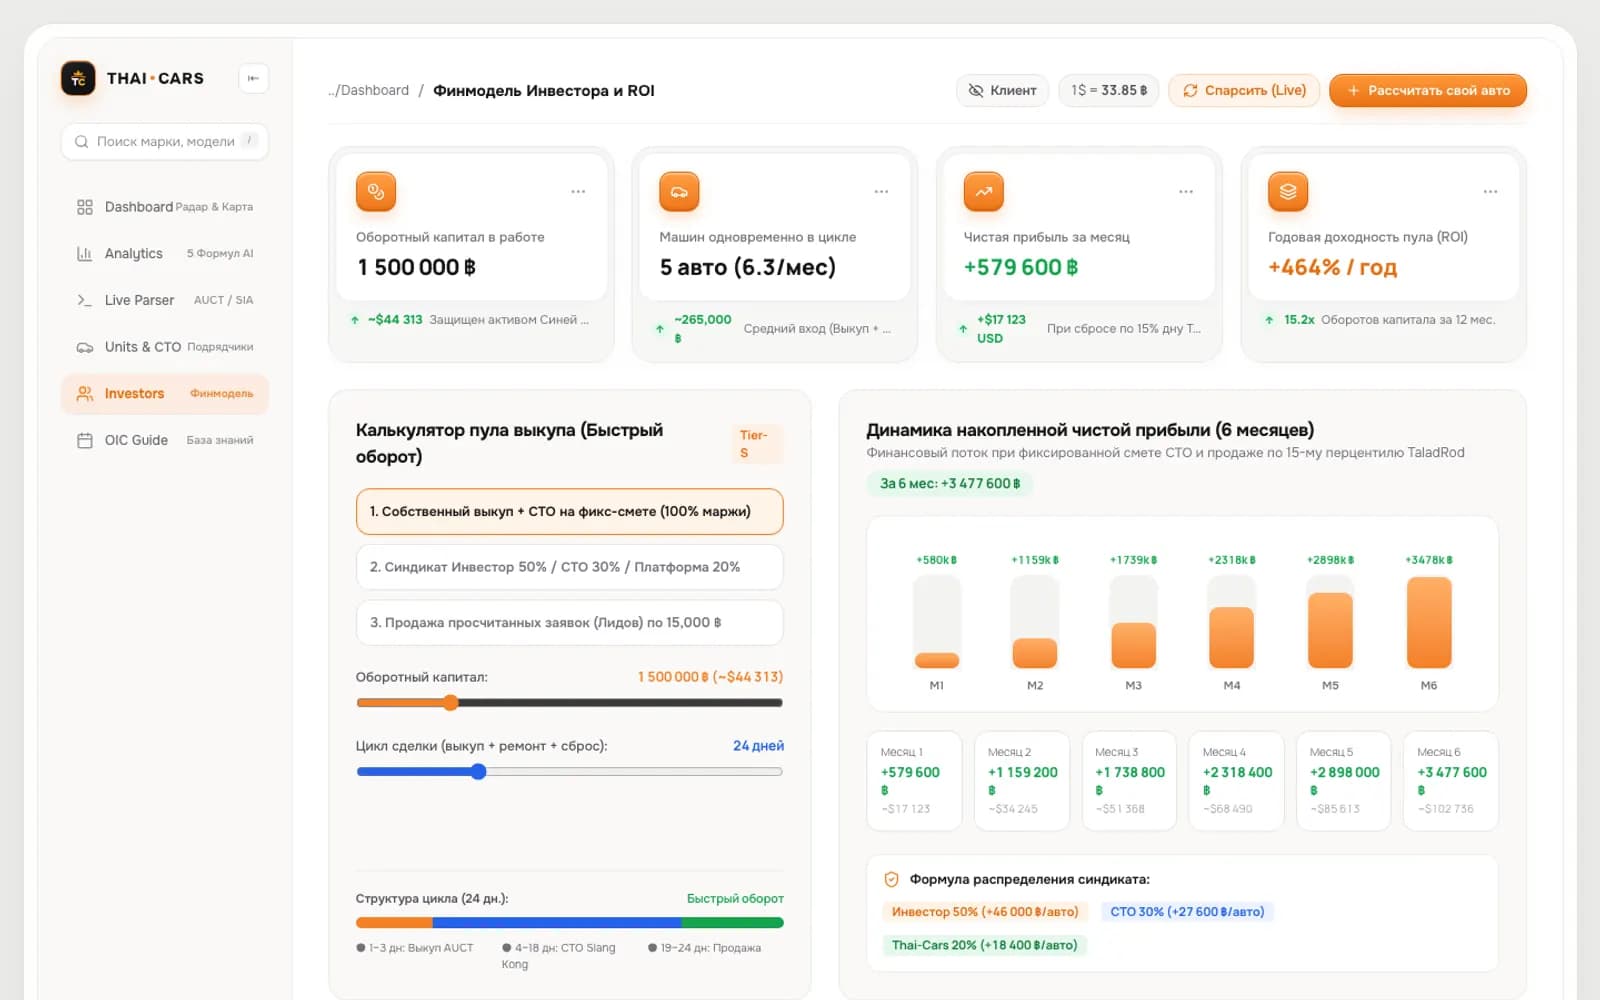Screen dimensions: 1600x1000
Task: Collapse the sidebar with the arrow button
Action: (x=253, y=78)
